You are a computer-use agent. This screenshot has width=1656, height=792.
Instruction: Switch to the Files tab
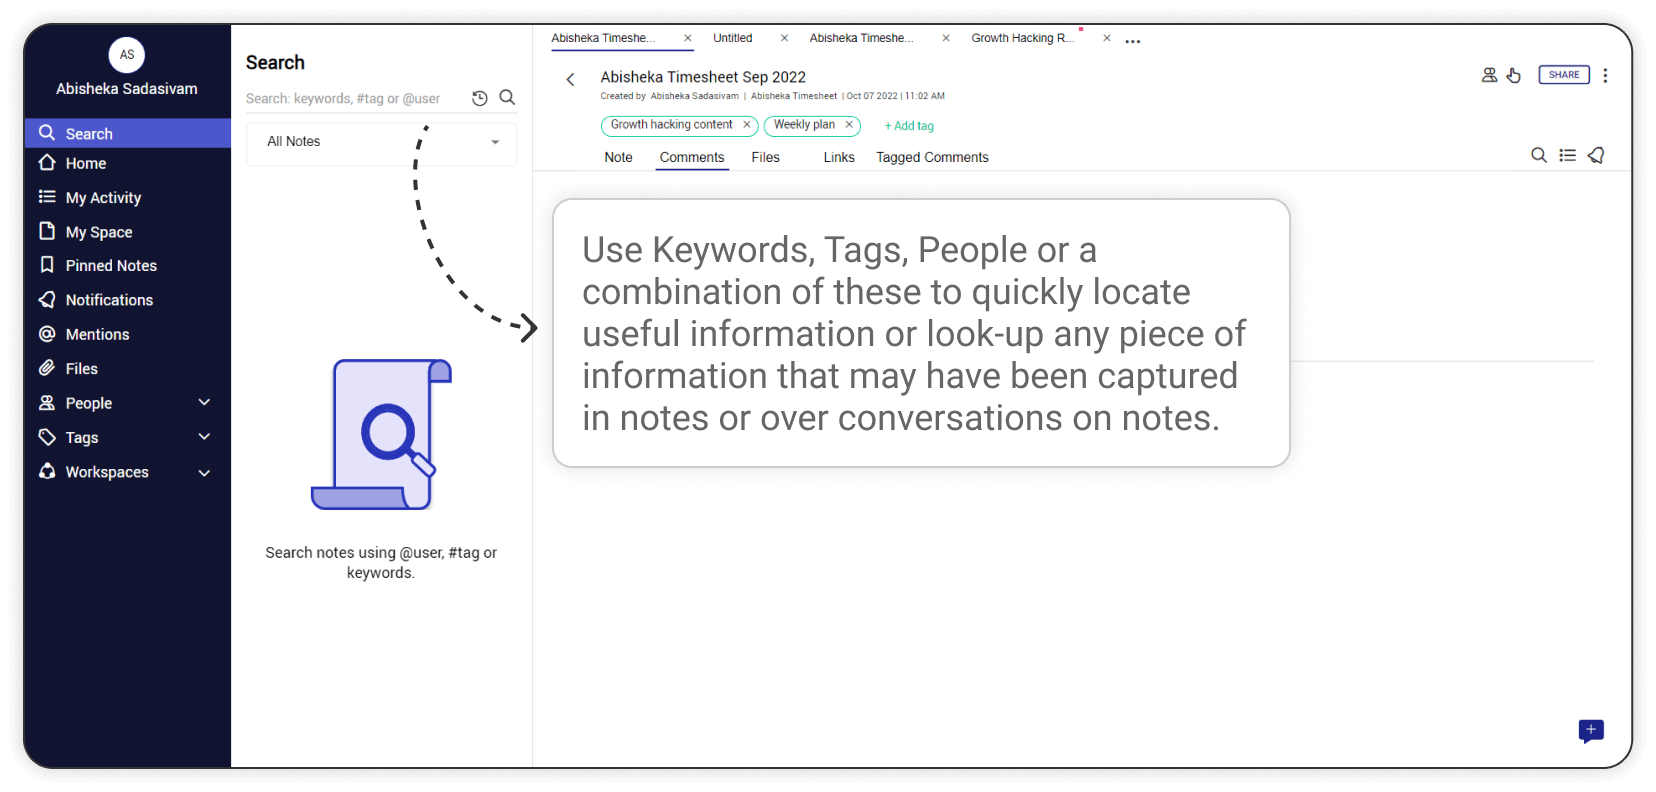[x=765, y=157]
